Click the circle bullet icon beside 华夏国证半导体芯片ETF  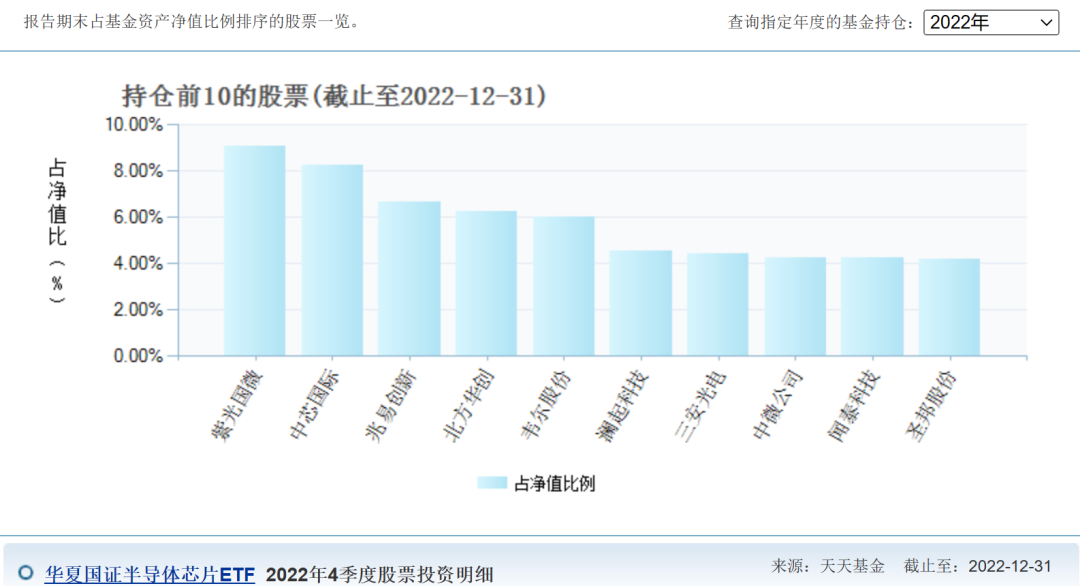point(26,572)
